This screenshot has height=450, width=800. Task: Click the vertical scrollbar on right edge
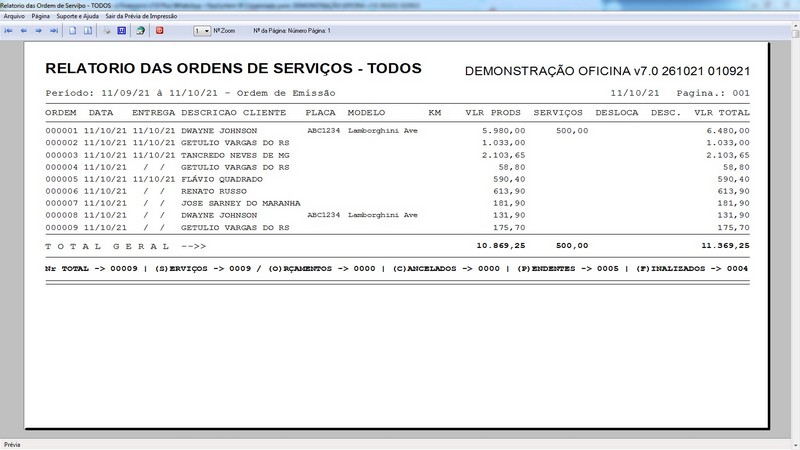click(x=795, y=235)
